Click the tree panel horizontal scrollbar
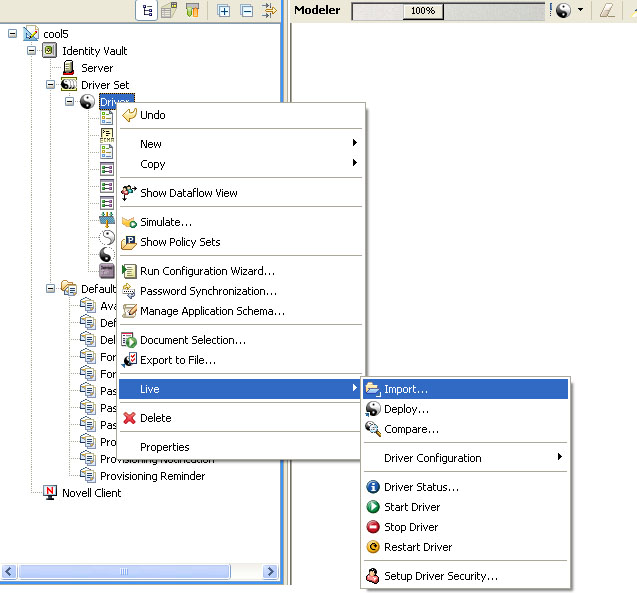Viewport: 637px width, 593px height. tap(125, 572)
